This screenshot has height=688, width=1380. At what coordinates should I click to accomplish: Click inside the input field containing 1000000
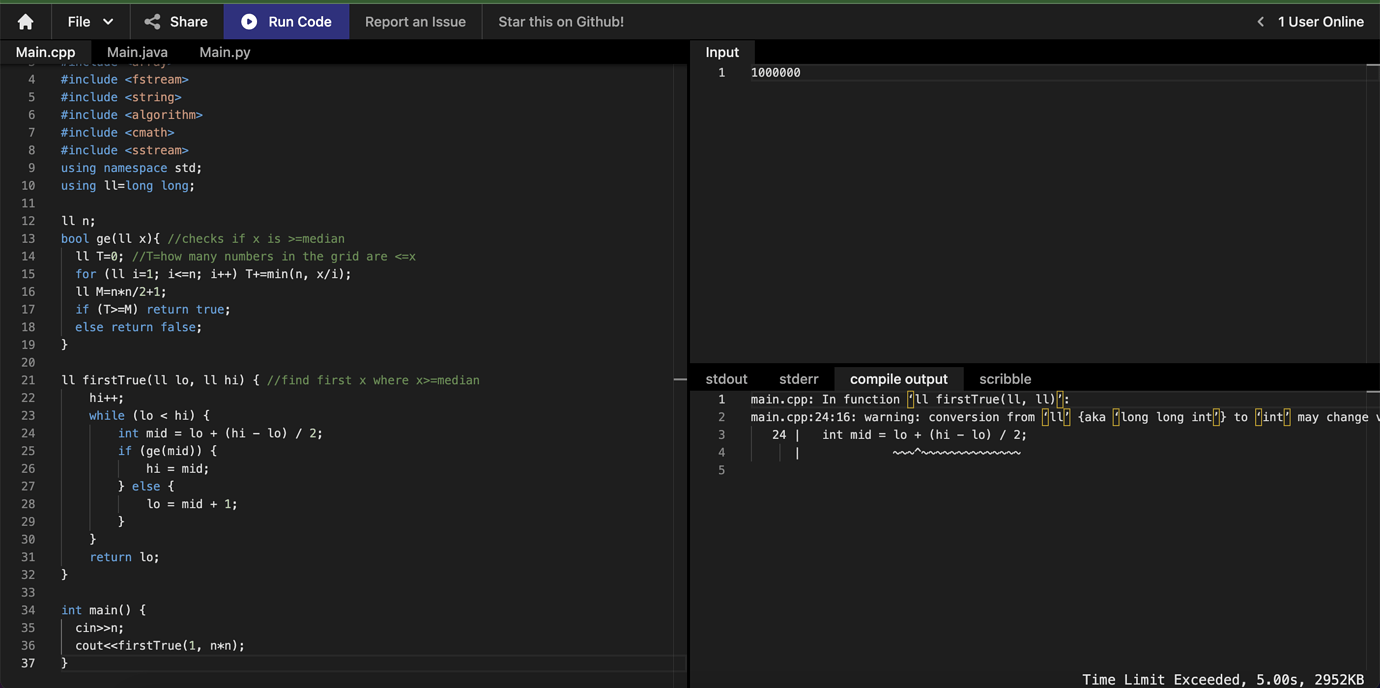coord(1058,72)
